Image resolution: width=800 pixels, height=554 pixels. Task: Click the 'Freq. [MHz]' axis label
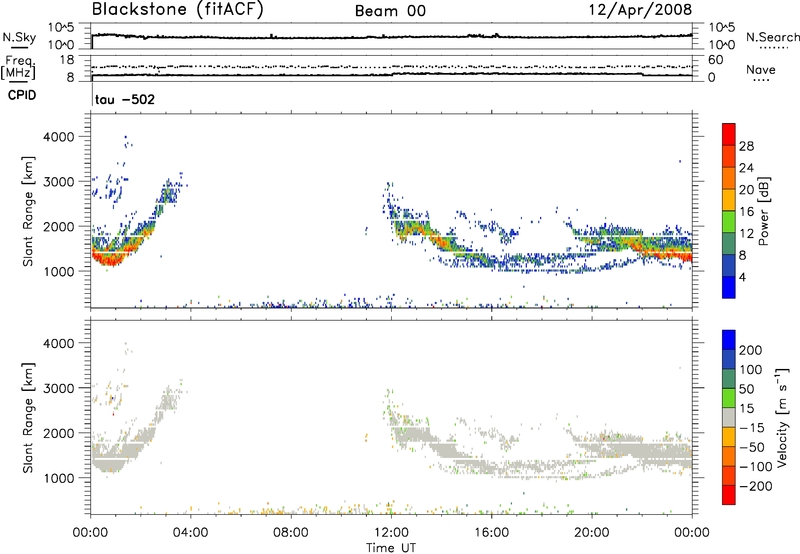(x=18, y=67)
